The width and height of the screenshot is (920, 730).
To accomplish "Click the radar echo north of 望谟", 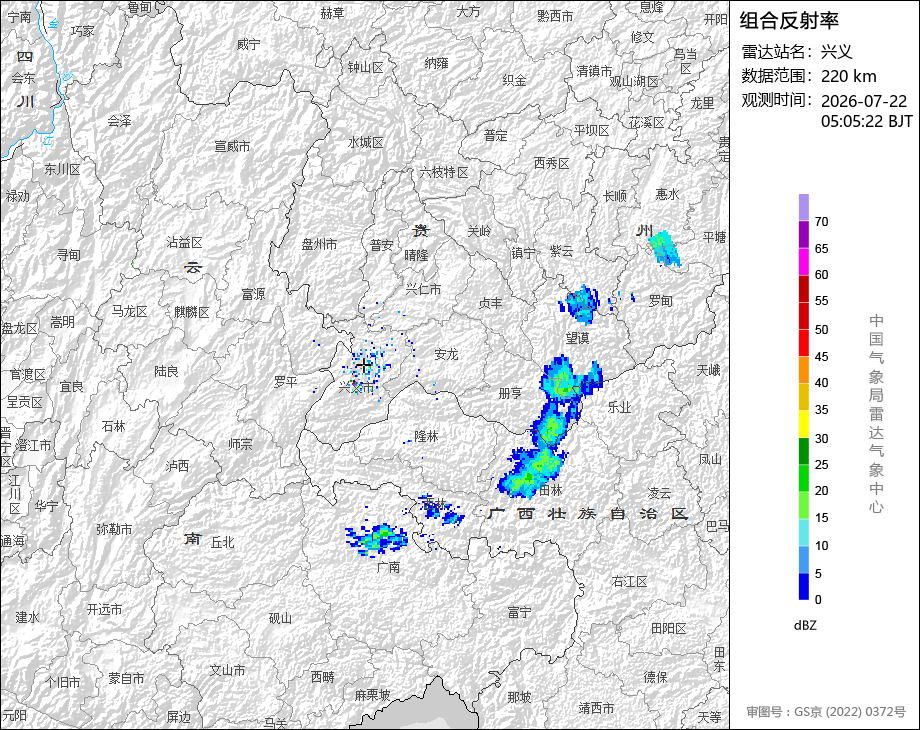I will point(580,304).
